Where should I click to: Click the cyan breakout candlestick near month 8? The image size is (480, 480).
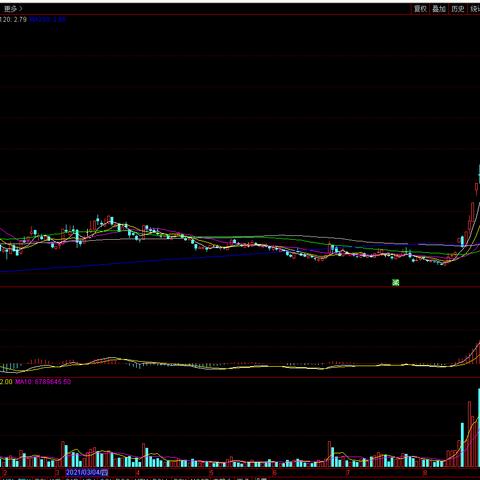pyautogui.click(x=462, y=241)
